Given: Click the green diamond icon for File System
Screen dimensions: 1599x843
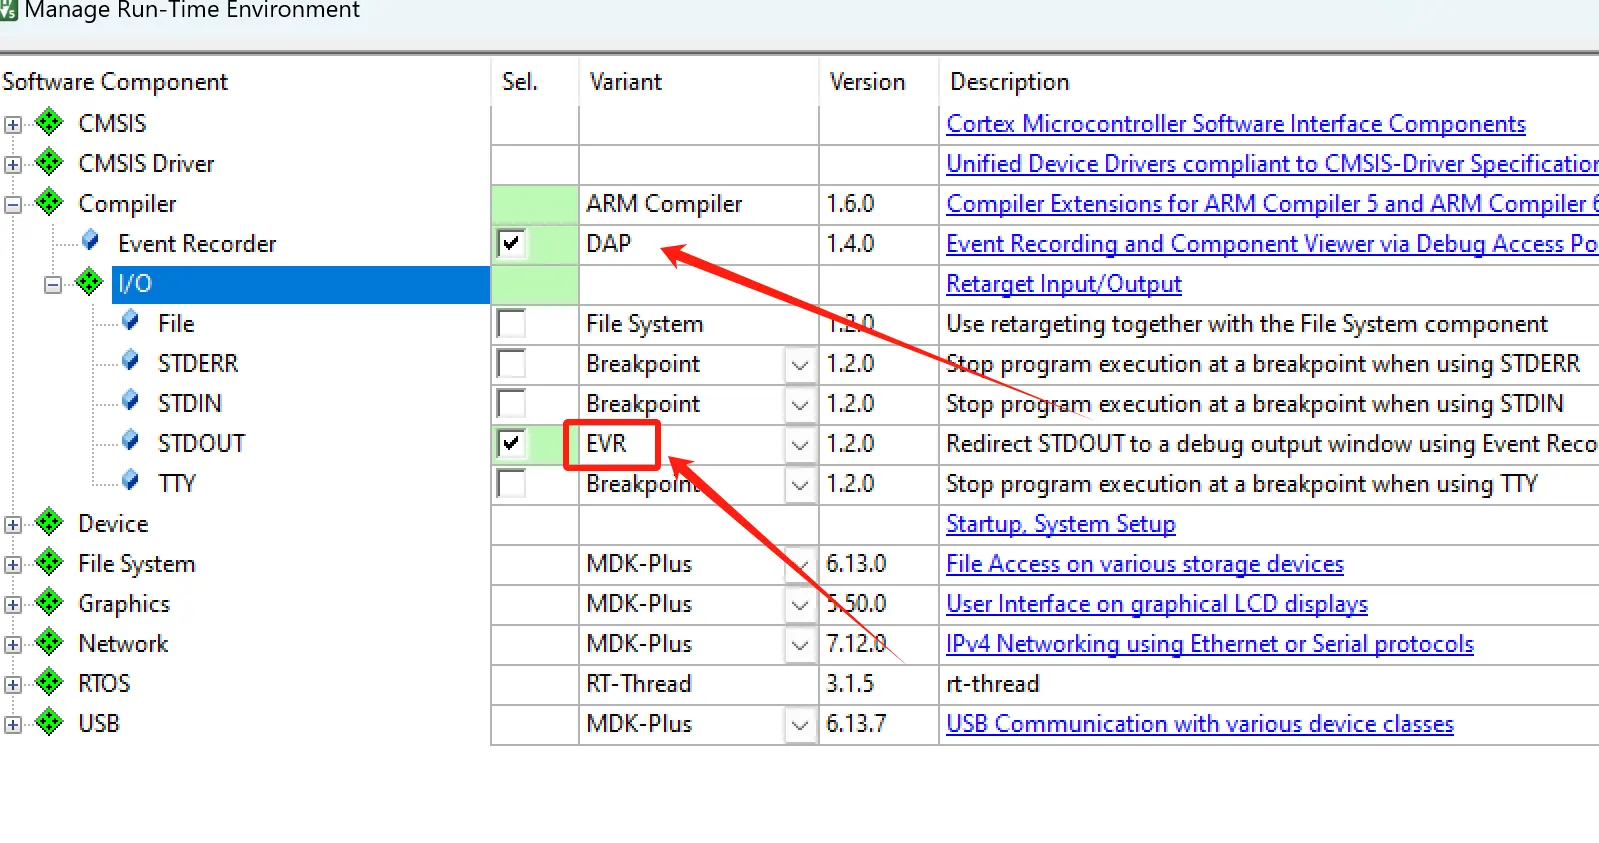Looking at the screenshot, I should point(48,562).
